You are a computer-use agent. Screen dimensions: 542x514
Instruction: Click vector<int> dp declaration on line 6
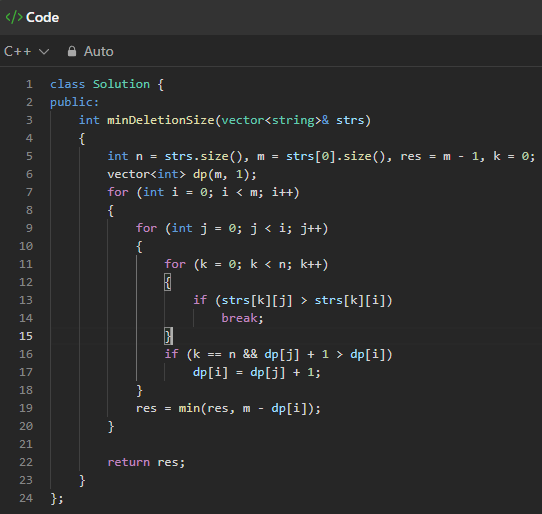(x=182, y=174)
